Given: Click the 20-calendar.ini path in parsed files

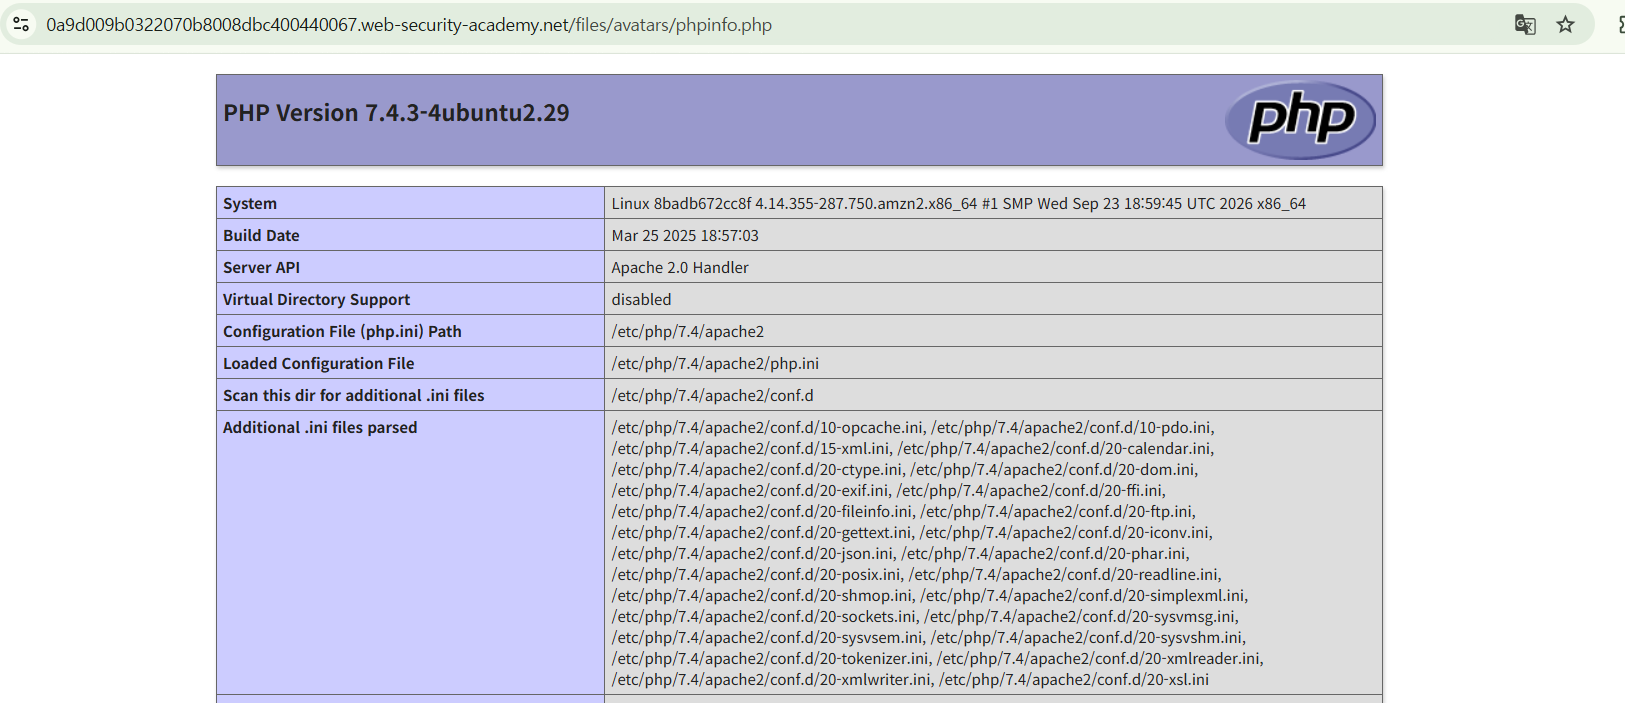Looking at the screenshot, I should (x=1054, y=448).
